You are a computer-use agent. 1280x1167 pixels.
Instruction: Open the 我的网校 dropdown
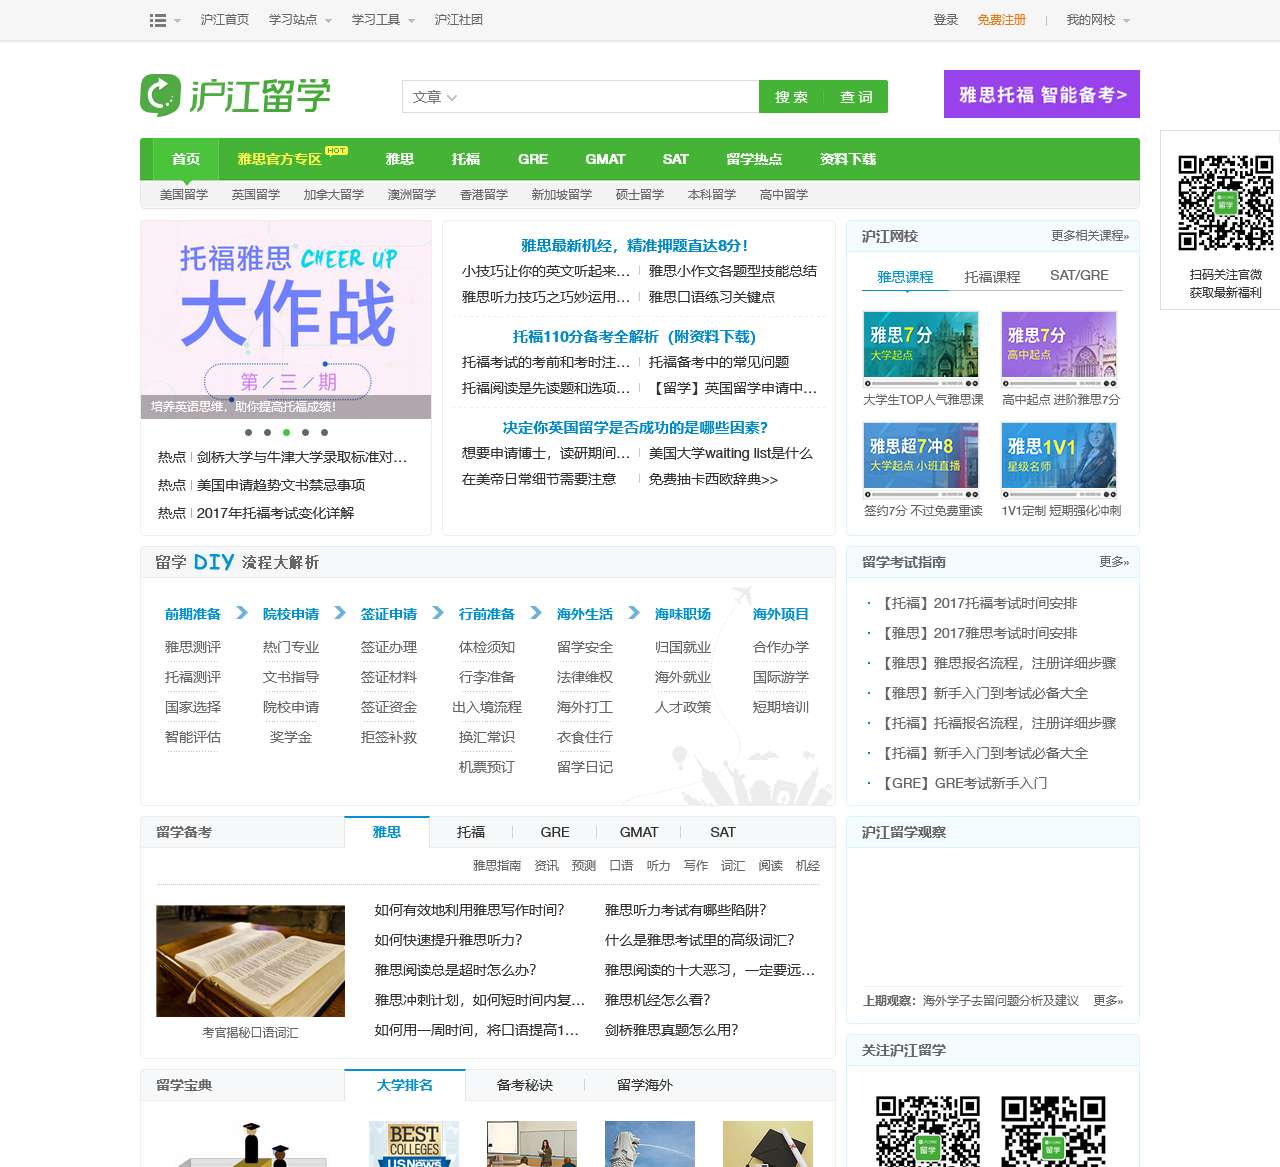(x=1098, y=20)
